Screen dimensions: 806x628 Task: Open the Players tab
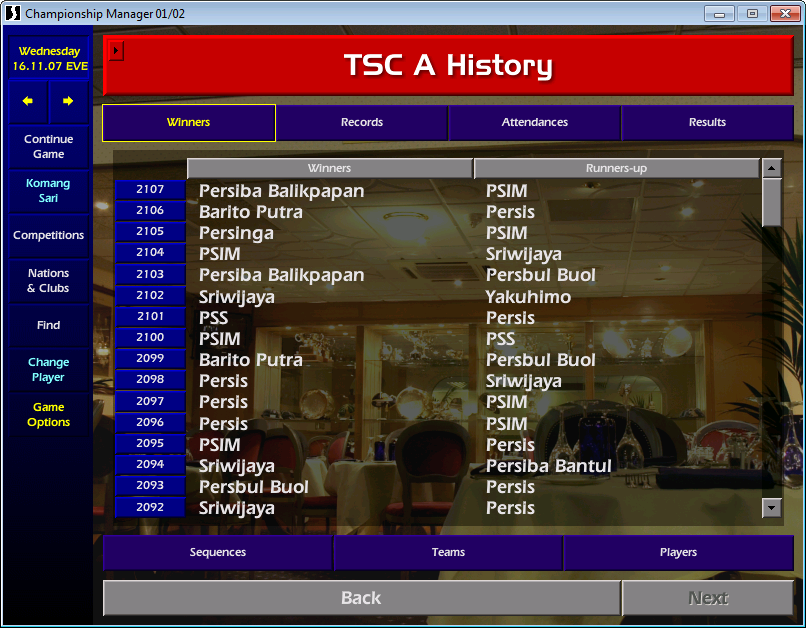pyautogui.click(x=679, y=552)
